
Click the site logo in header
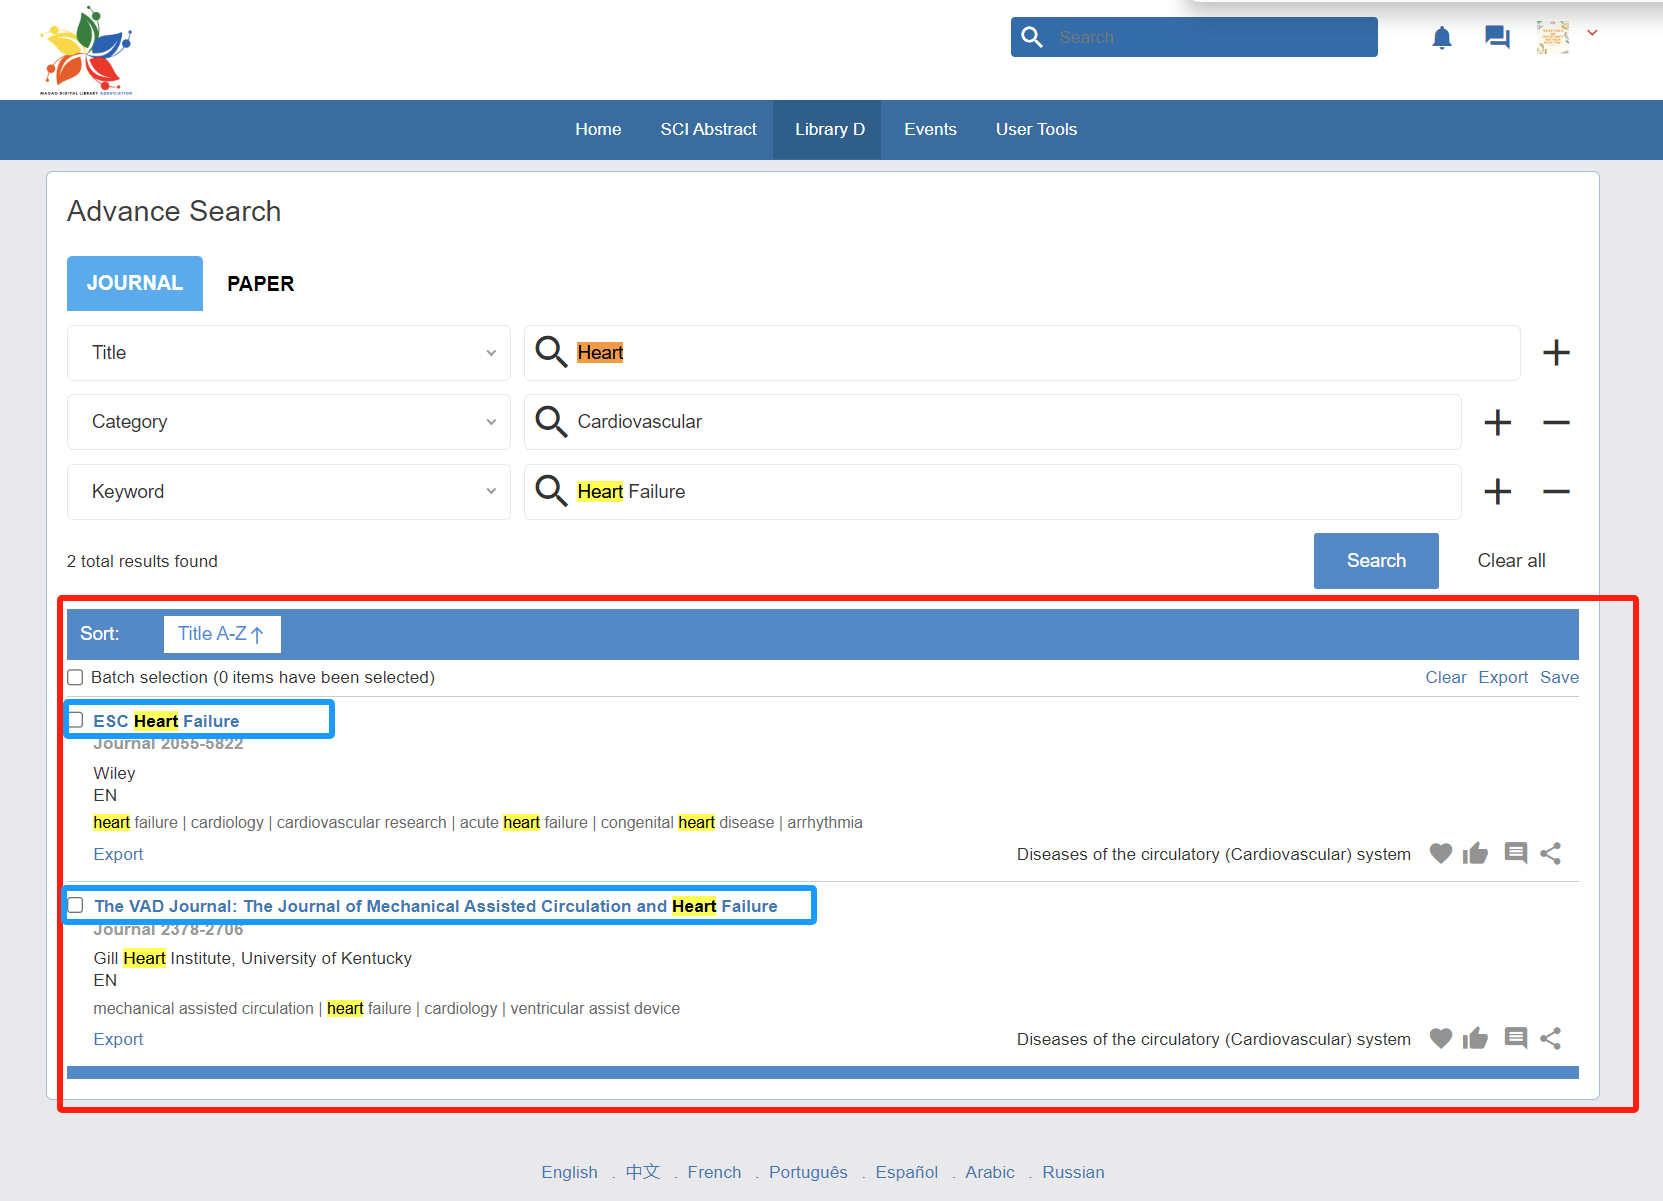(x=86, y=50)
